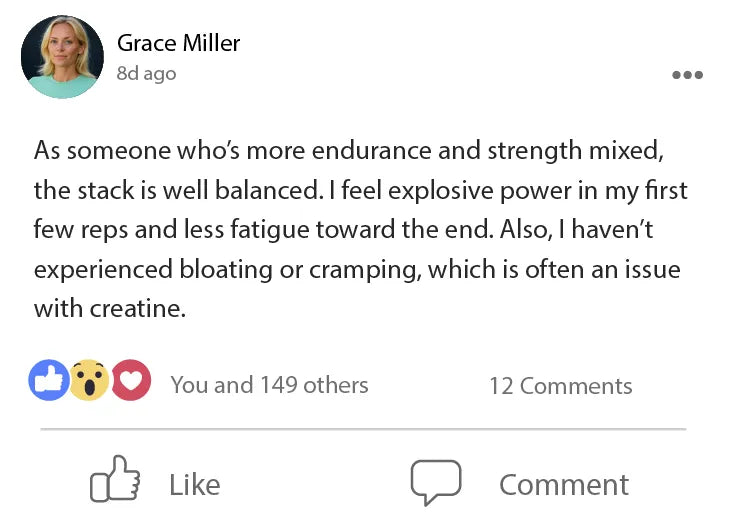Image resolution: width=729 pixels, height=532 pixels.
Task: Open the post's "8d ago" timestamp
Action: [146, 74]
